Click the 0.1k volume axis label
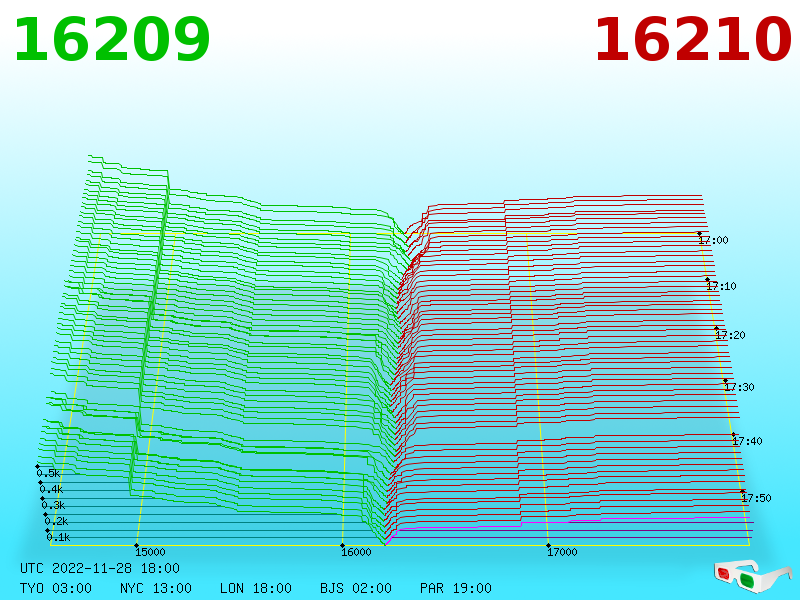The image size is (800, 600). 59,537
